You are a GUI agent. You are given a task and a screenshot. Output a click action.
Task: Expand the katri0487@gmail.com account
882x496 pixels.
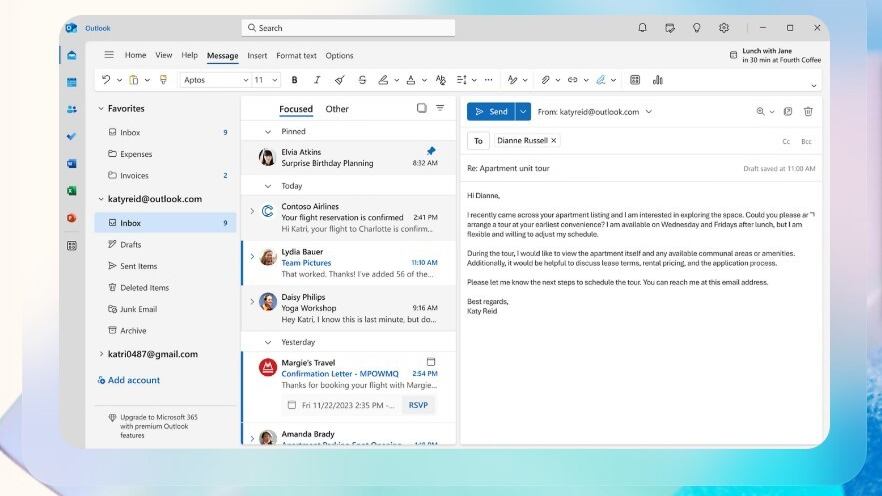tap(101, 354)
